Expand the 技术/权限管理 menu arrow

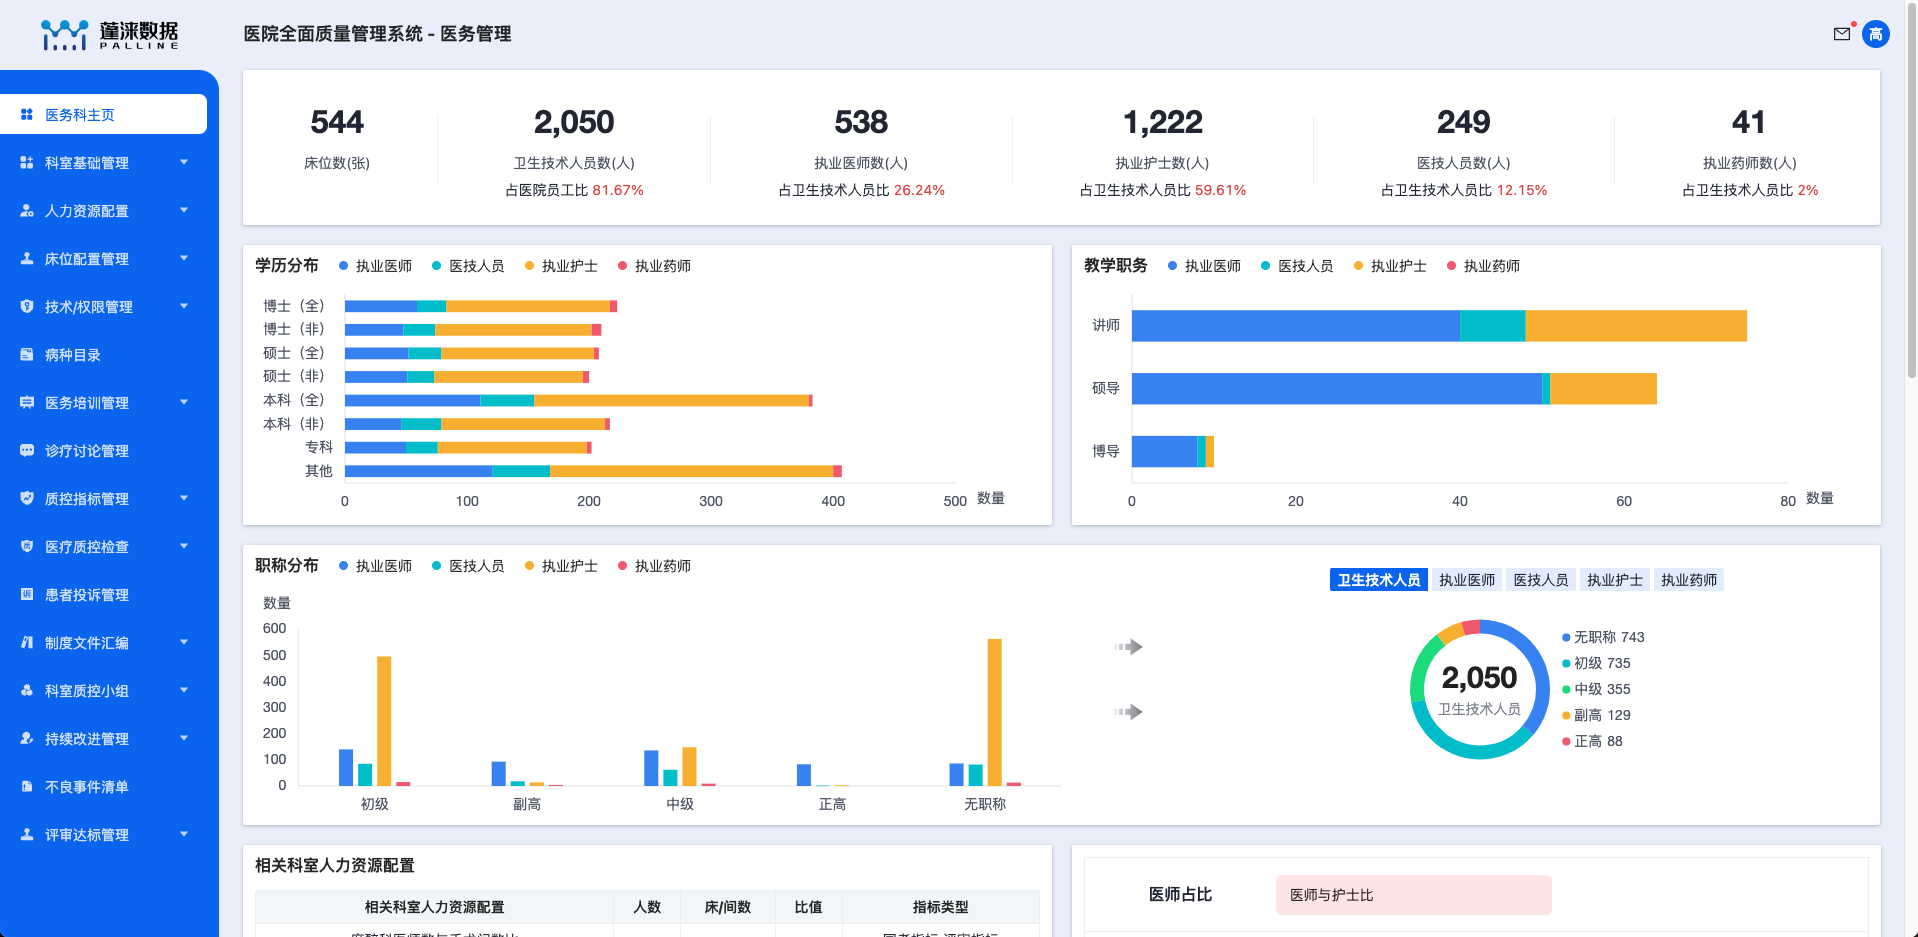pos(184,306)
